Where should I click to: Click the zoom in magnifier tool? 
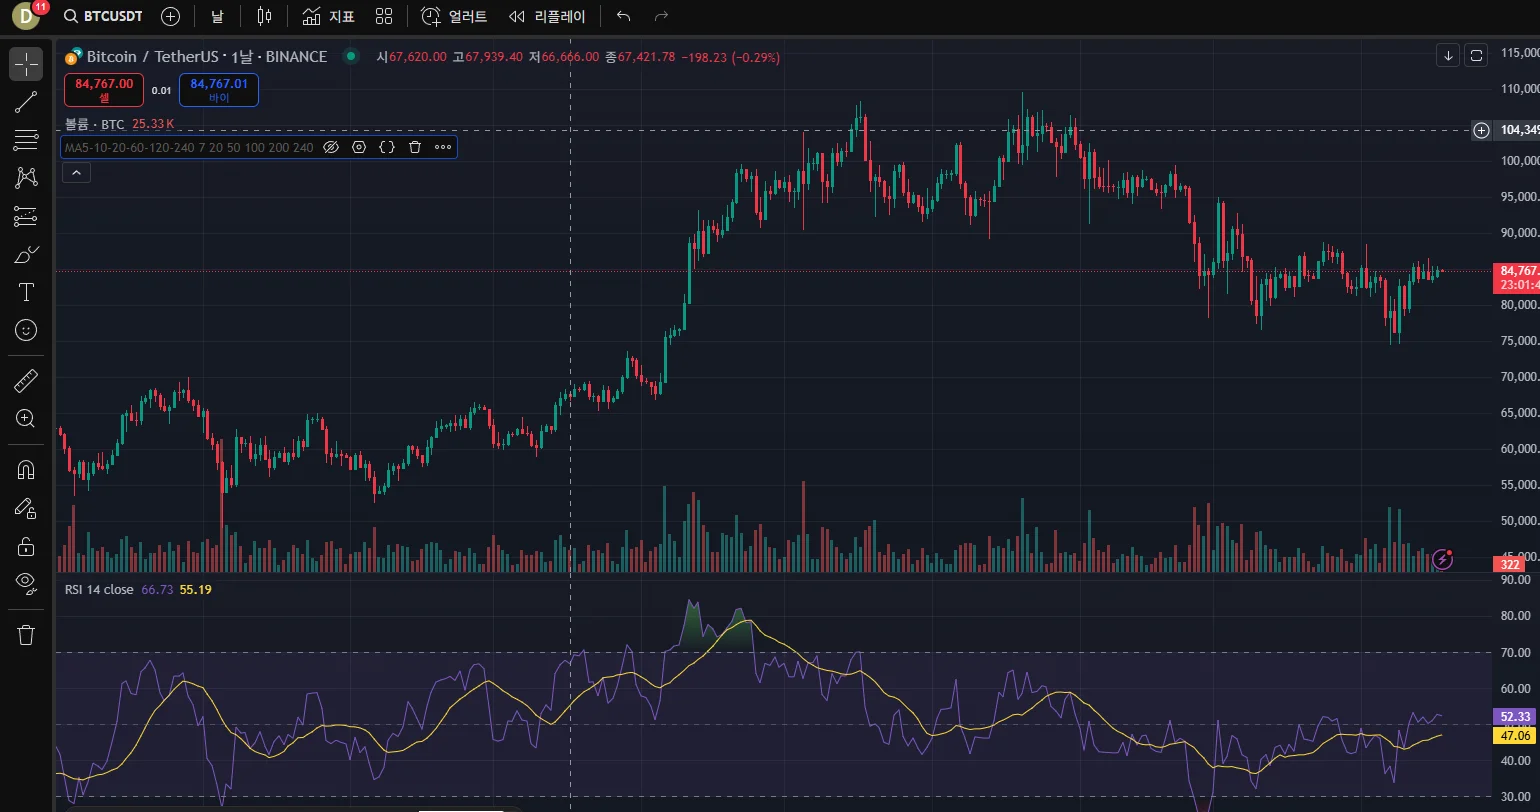[26, 418]
